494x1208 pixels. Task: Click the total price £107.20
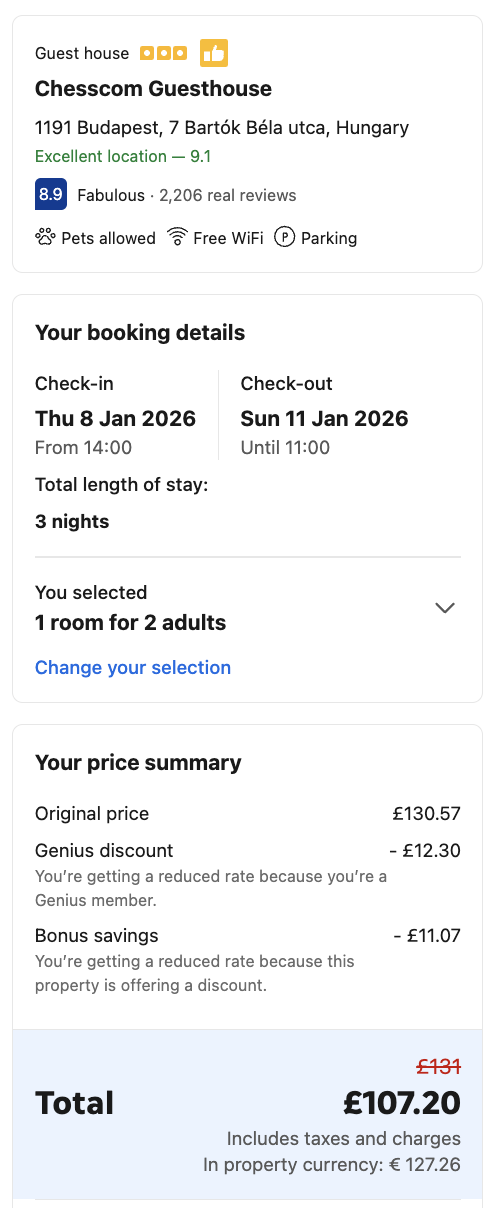[402, 1103]
